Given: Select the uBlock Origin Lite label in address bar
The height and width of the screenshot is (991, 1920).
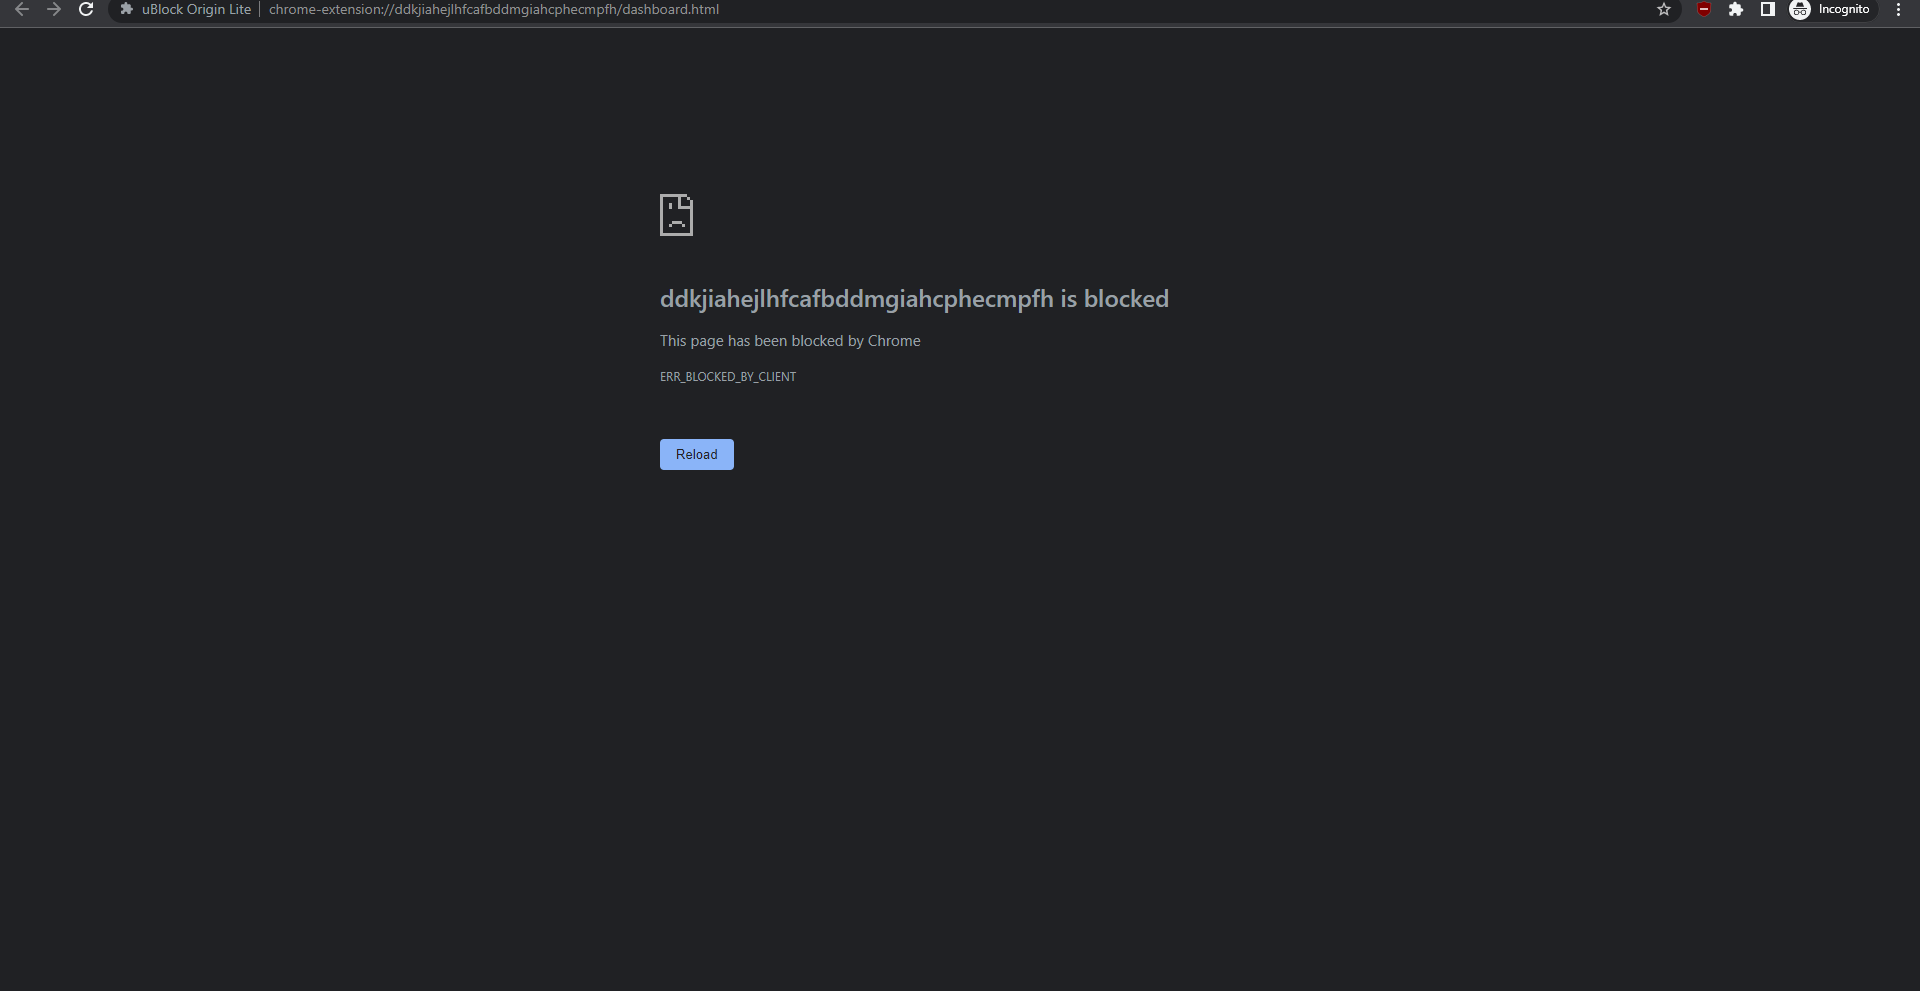Looking at the screenshot, I should coord(195,9).
